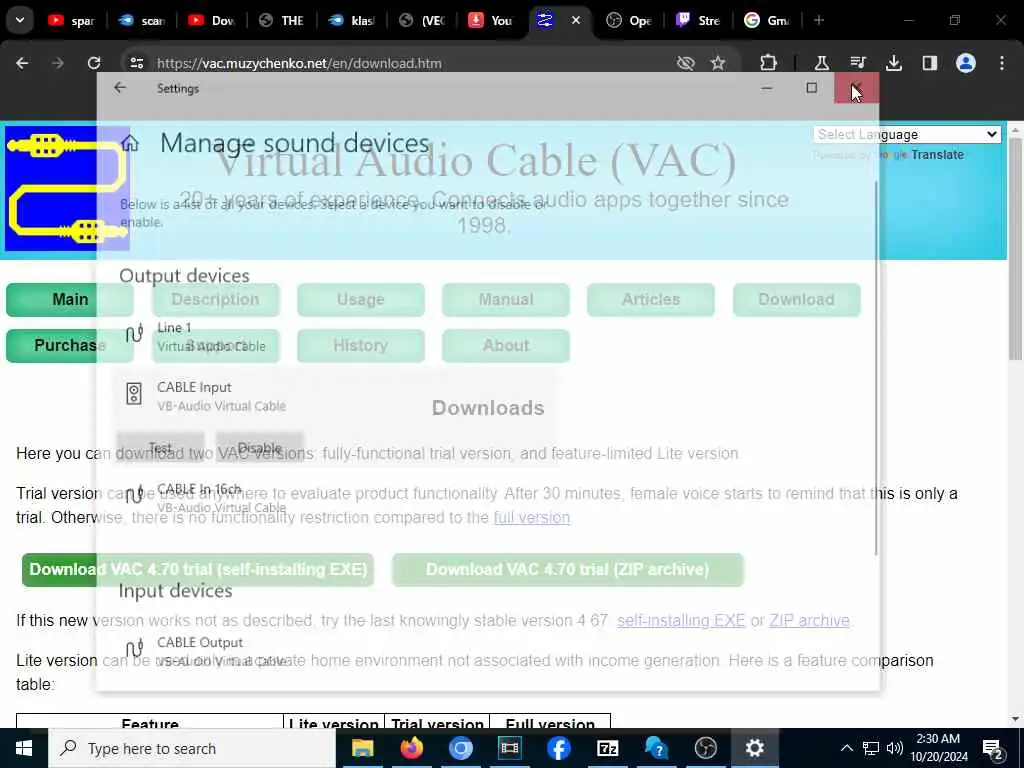The image size is (1024, 768).
Task: Open version 4.67 'ZIP archive' link
Action: tap(809, 620)
